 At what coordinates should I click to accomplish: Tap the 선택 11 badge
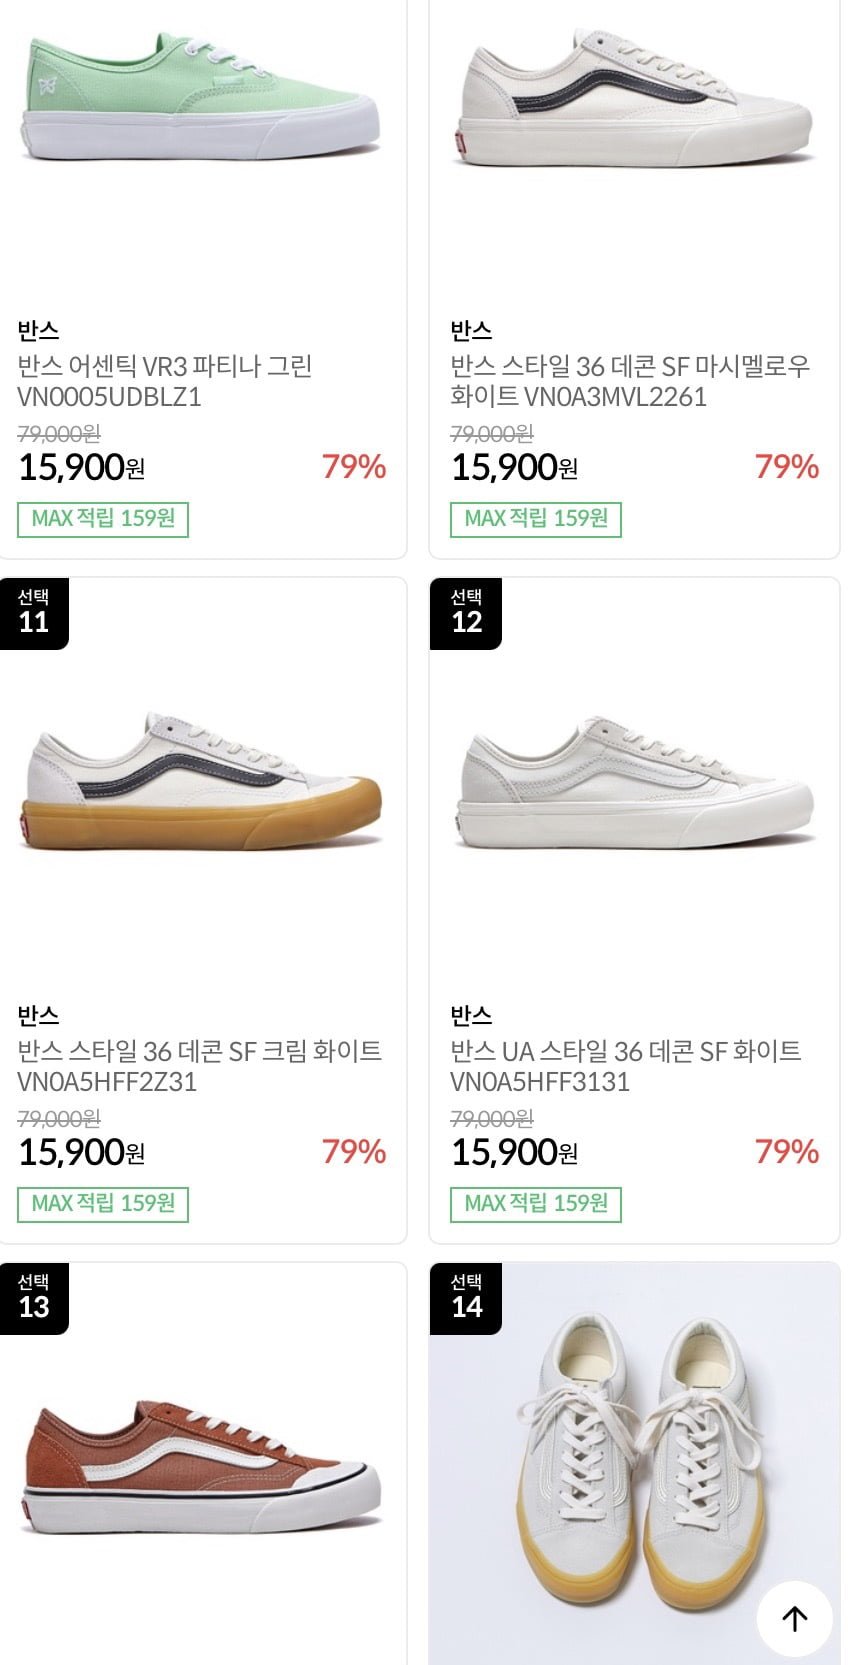[x=34, y=612]
